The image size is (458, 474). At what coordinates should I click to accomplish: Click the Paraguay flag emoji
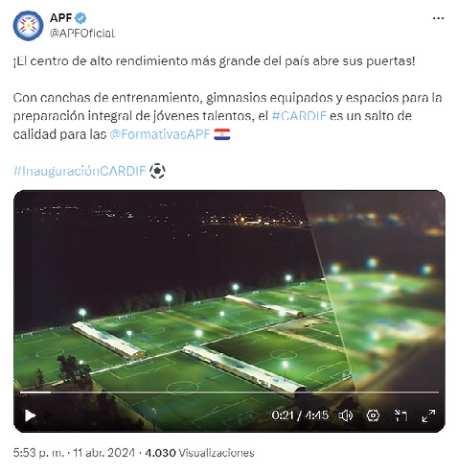tap(222, 134)
